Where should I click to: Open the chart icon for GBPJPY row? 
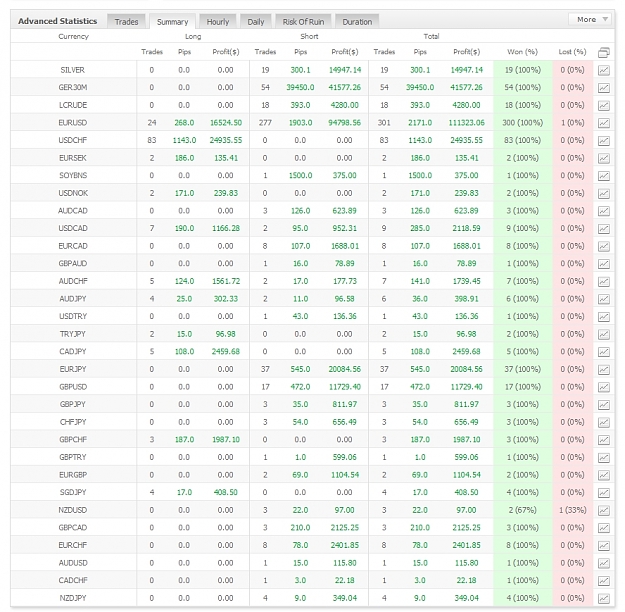click(x=603, y=405)
